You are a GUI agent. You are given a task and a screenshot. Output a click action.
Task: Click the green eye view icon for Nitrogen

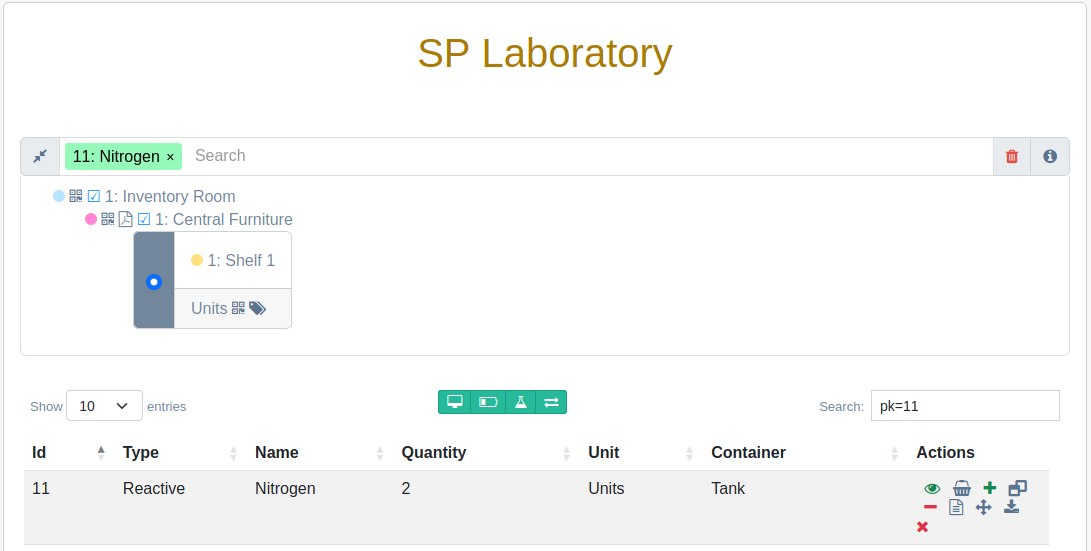tap(932, 488)
